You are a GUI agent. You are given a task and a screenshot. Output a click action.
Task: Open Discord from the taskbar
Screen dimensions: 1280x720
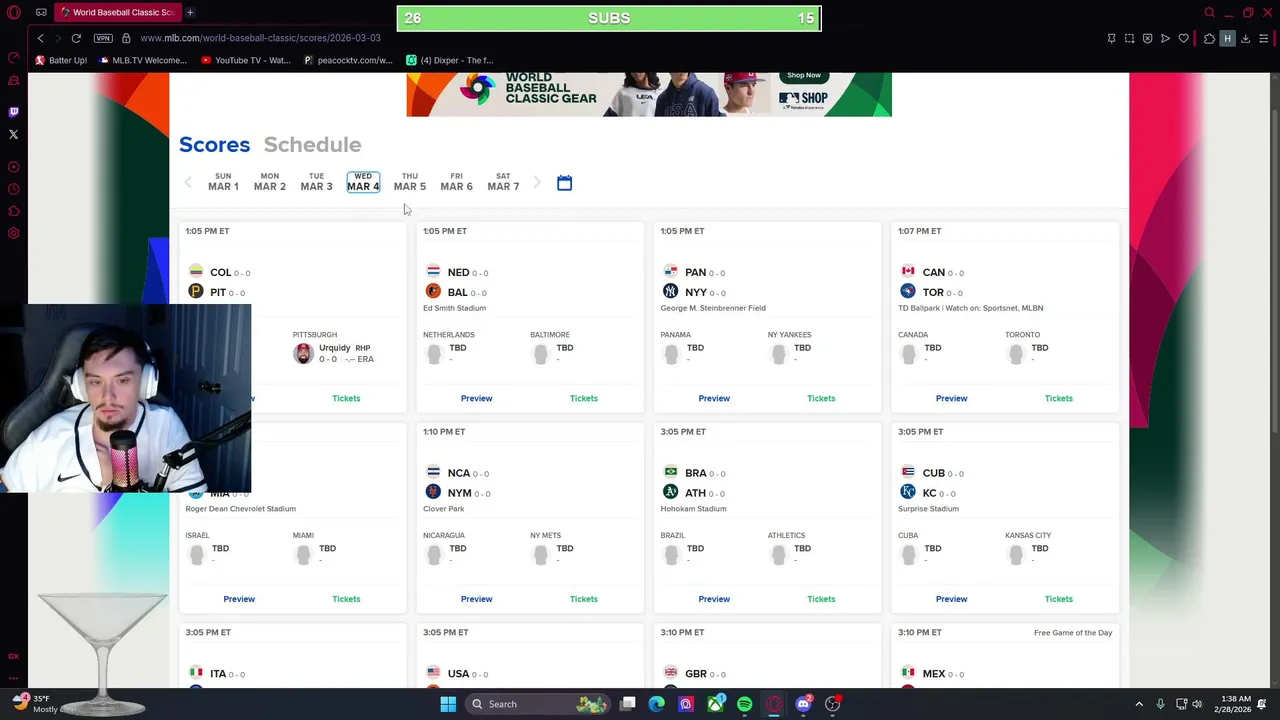click(803, 704)
